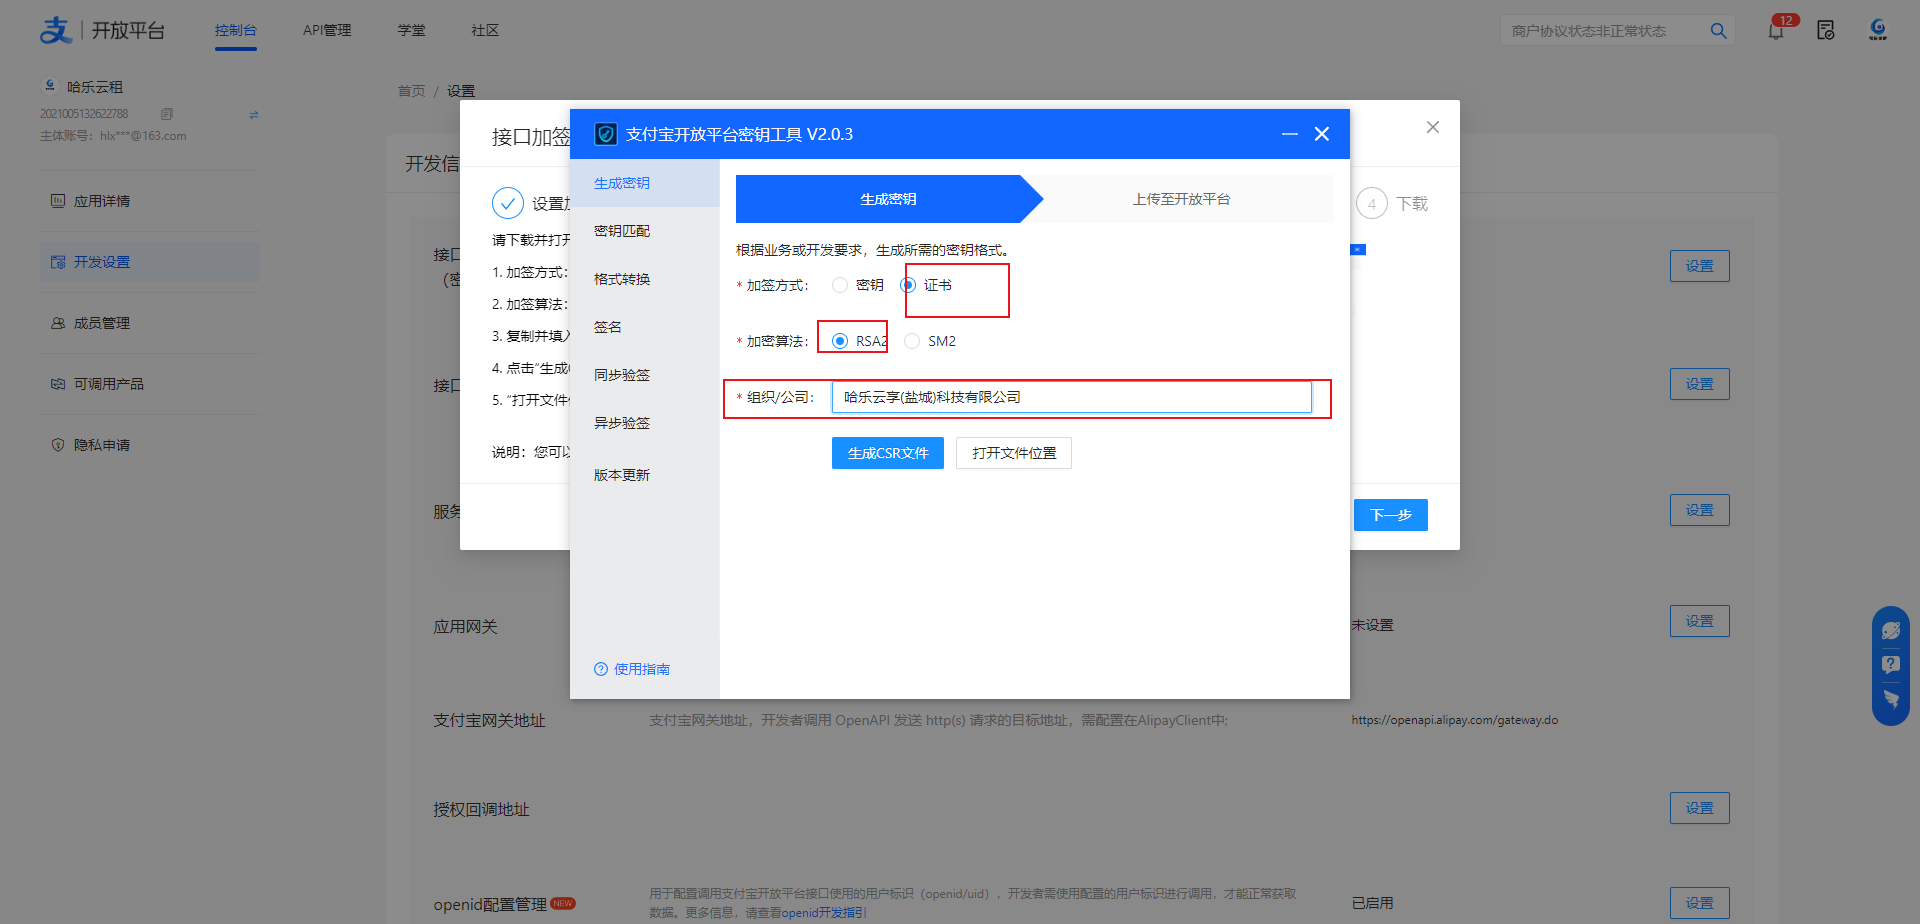1920x924 pixels.
Task: Click the step 4 下载 circle
Action: pos(1372,204)
